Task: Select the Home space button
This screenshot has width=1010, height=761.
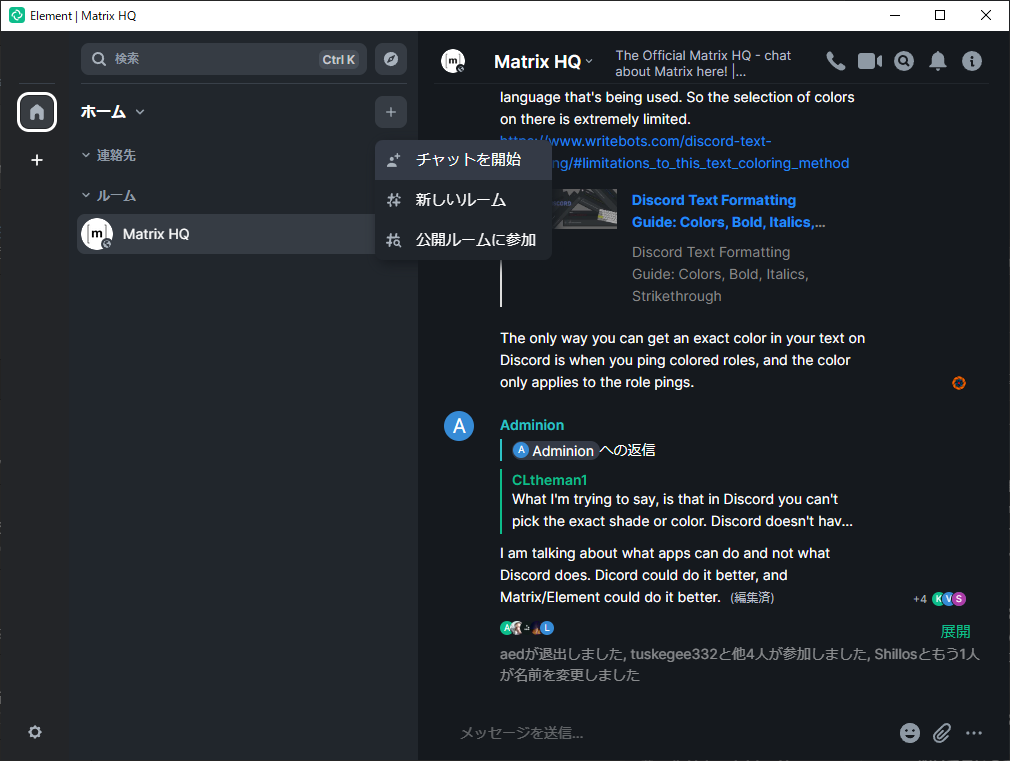Action: (x=37, y=111)
